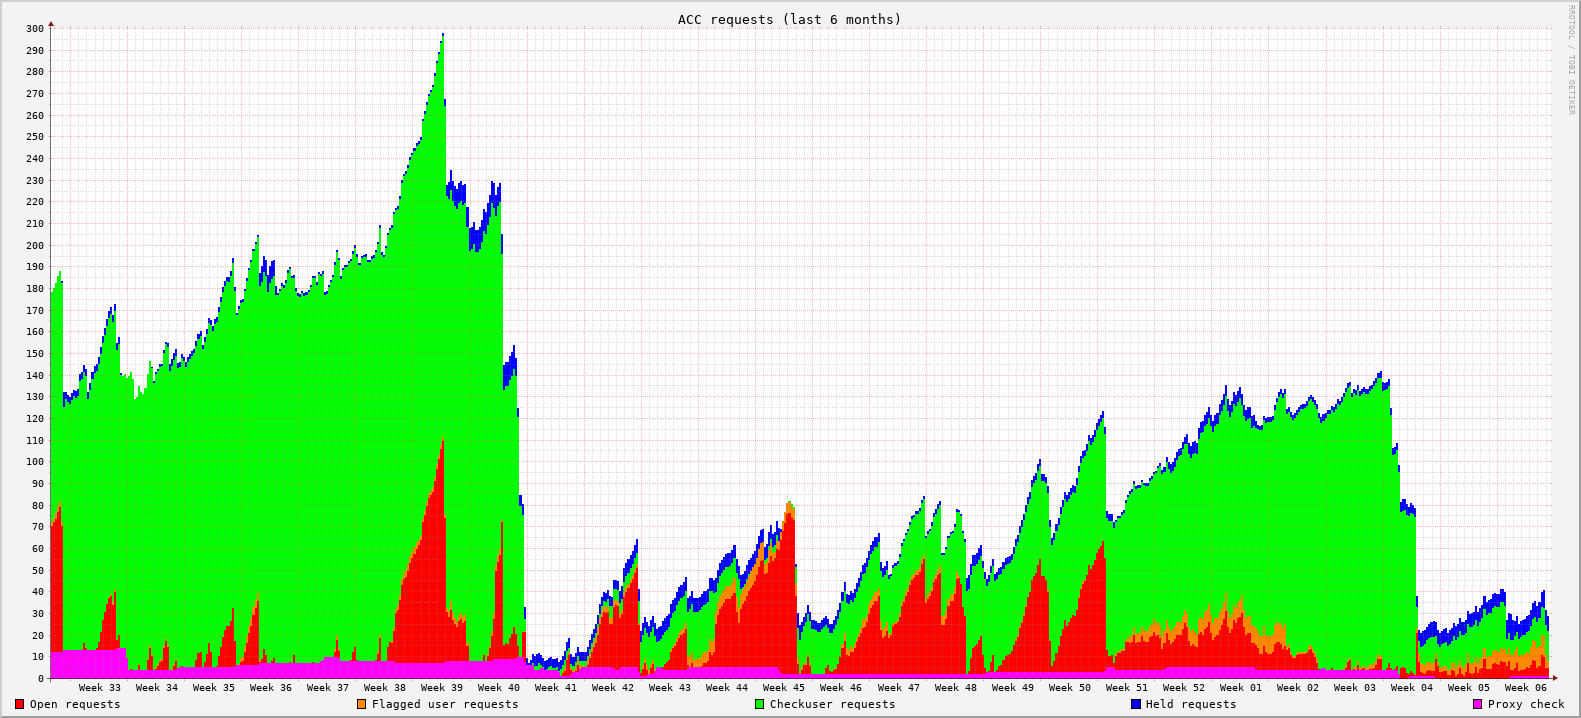Select the "Proxy check" legend label
1581x718 pixels.
[1526, 704]
